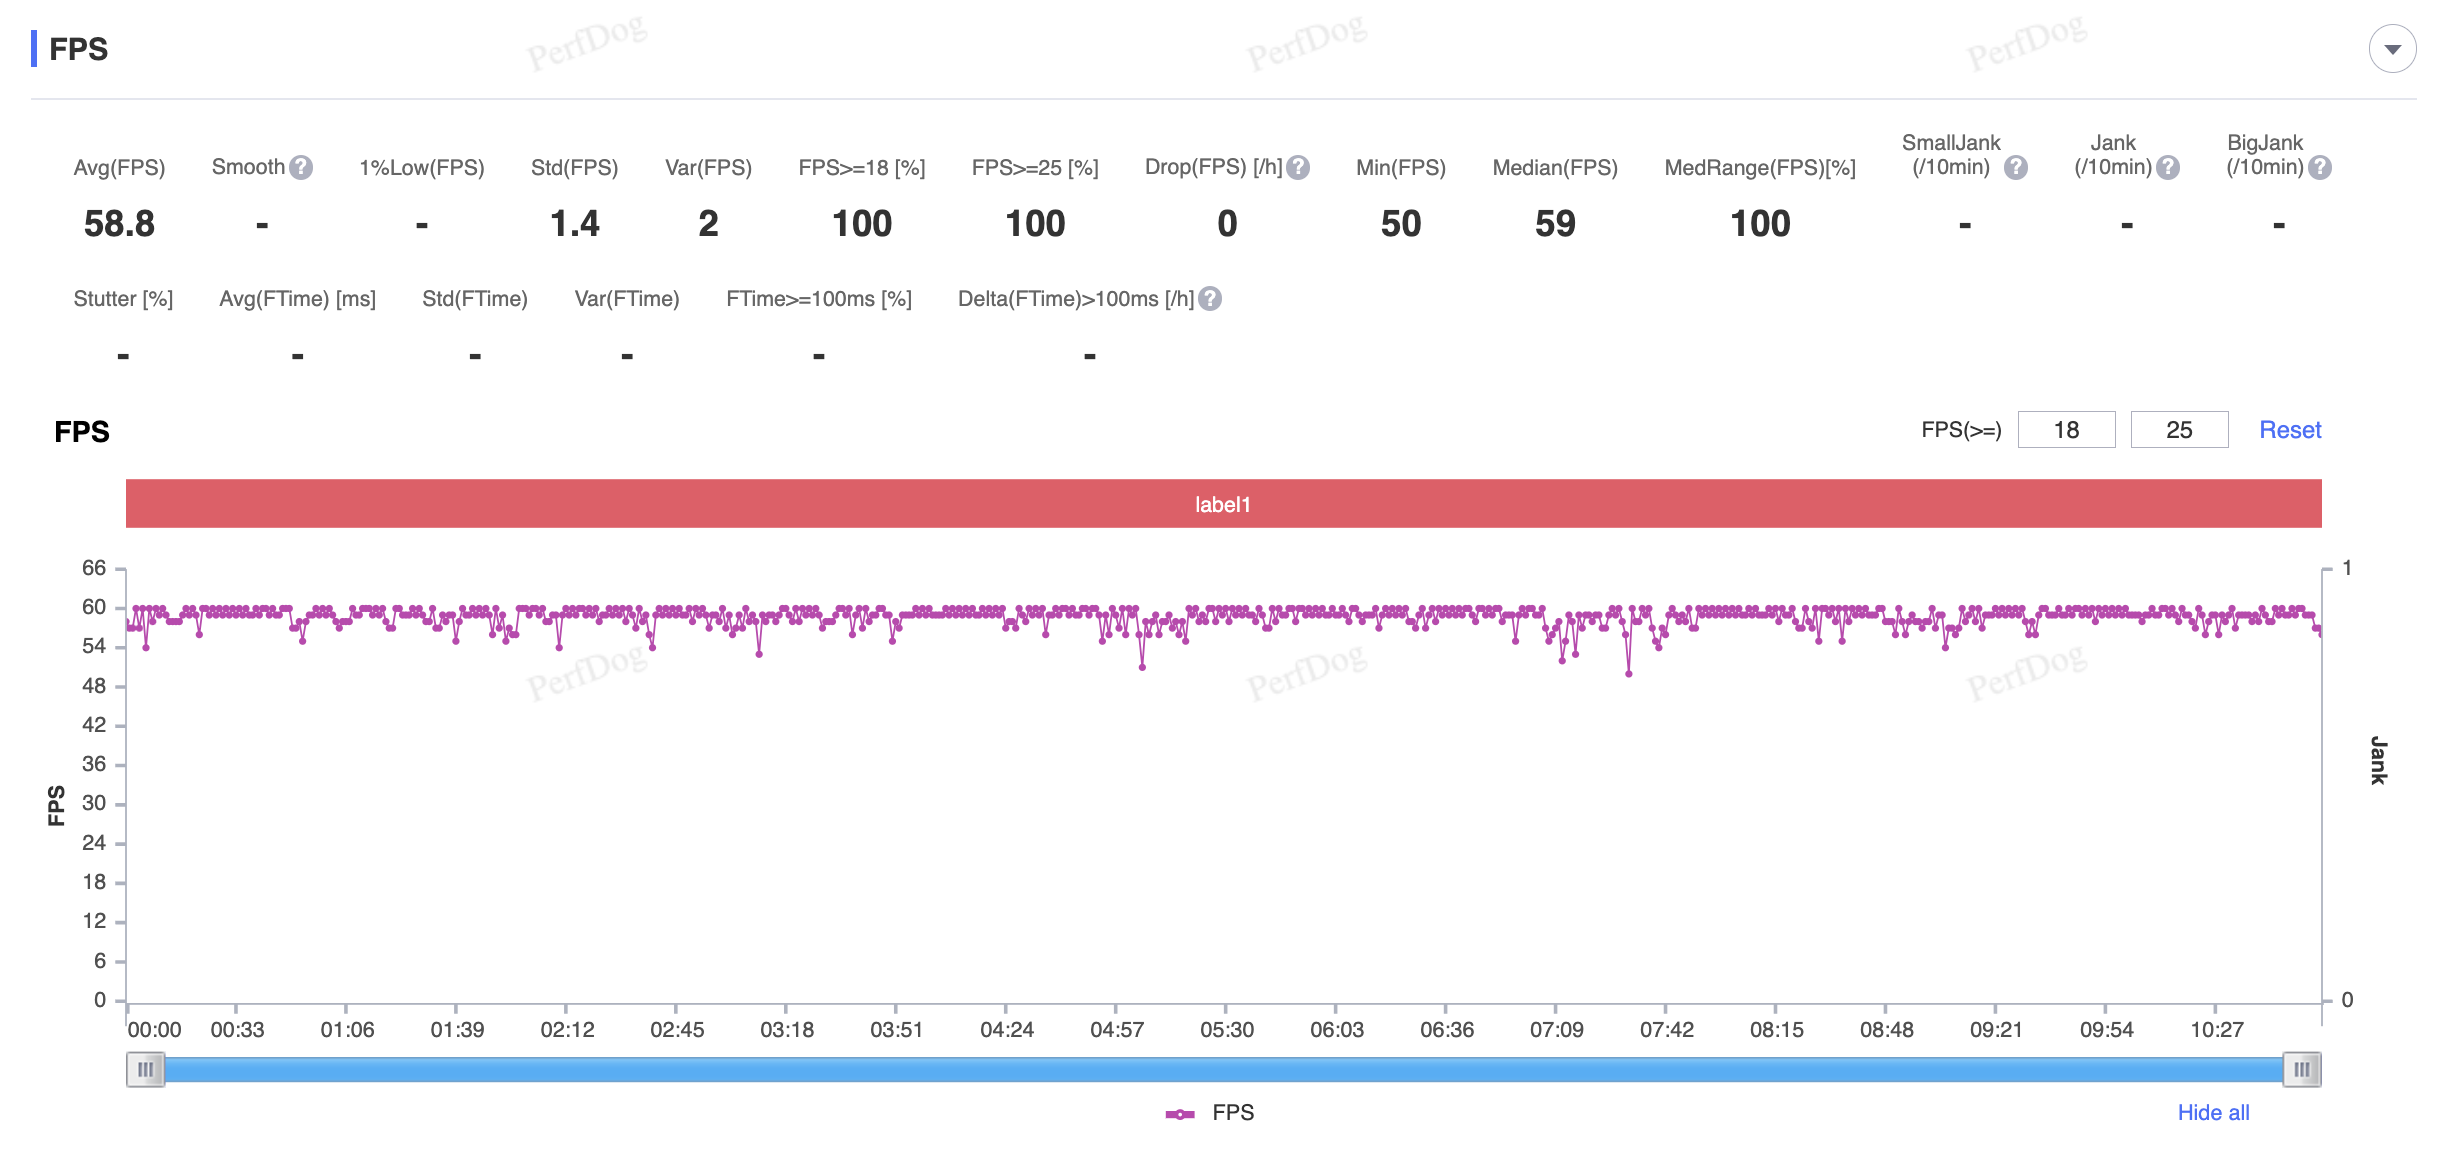Collapse FPS section with dropdown arrow
2448x1170 pixels.
(x=2392, y=49)
